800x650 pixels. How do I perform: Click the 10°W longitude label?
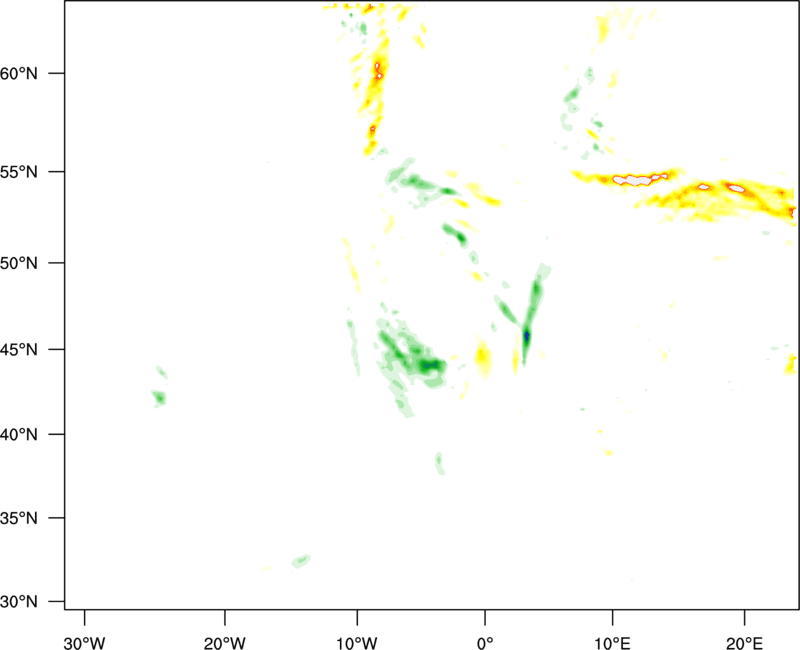coord(357,643)
